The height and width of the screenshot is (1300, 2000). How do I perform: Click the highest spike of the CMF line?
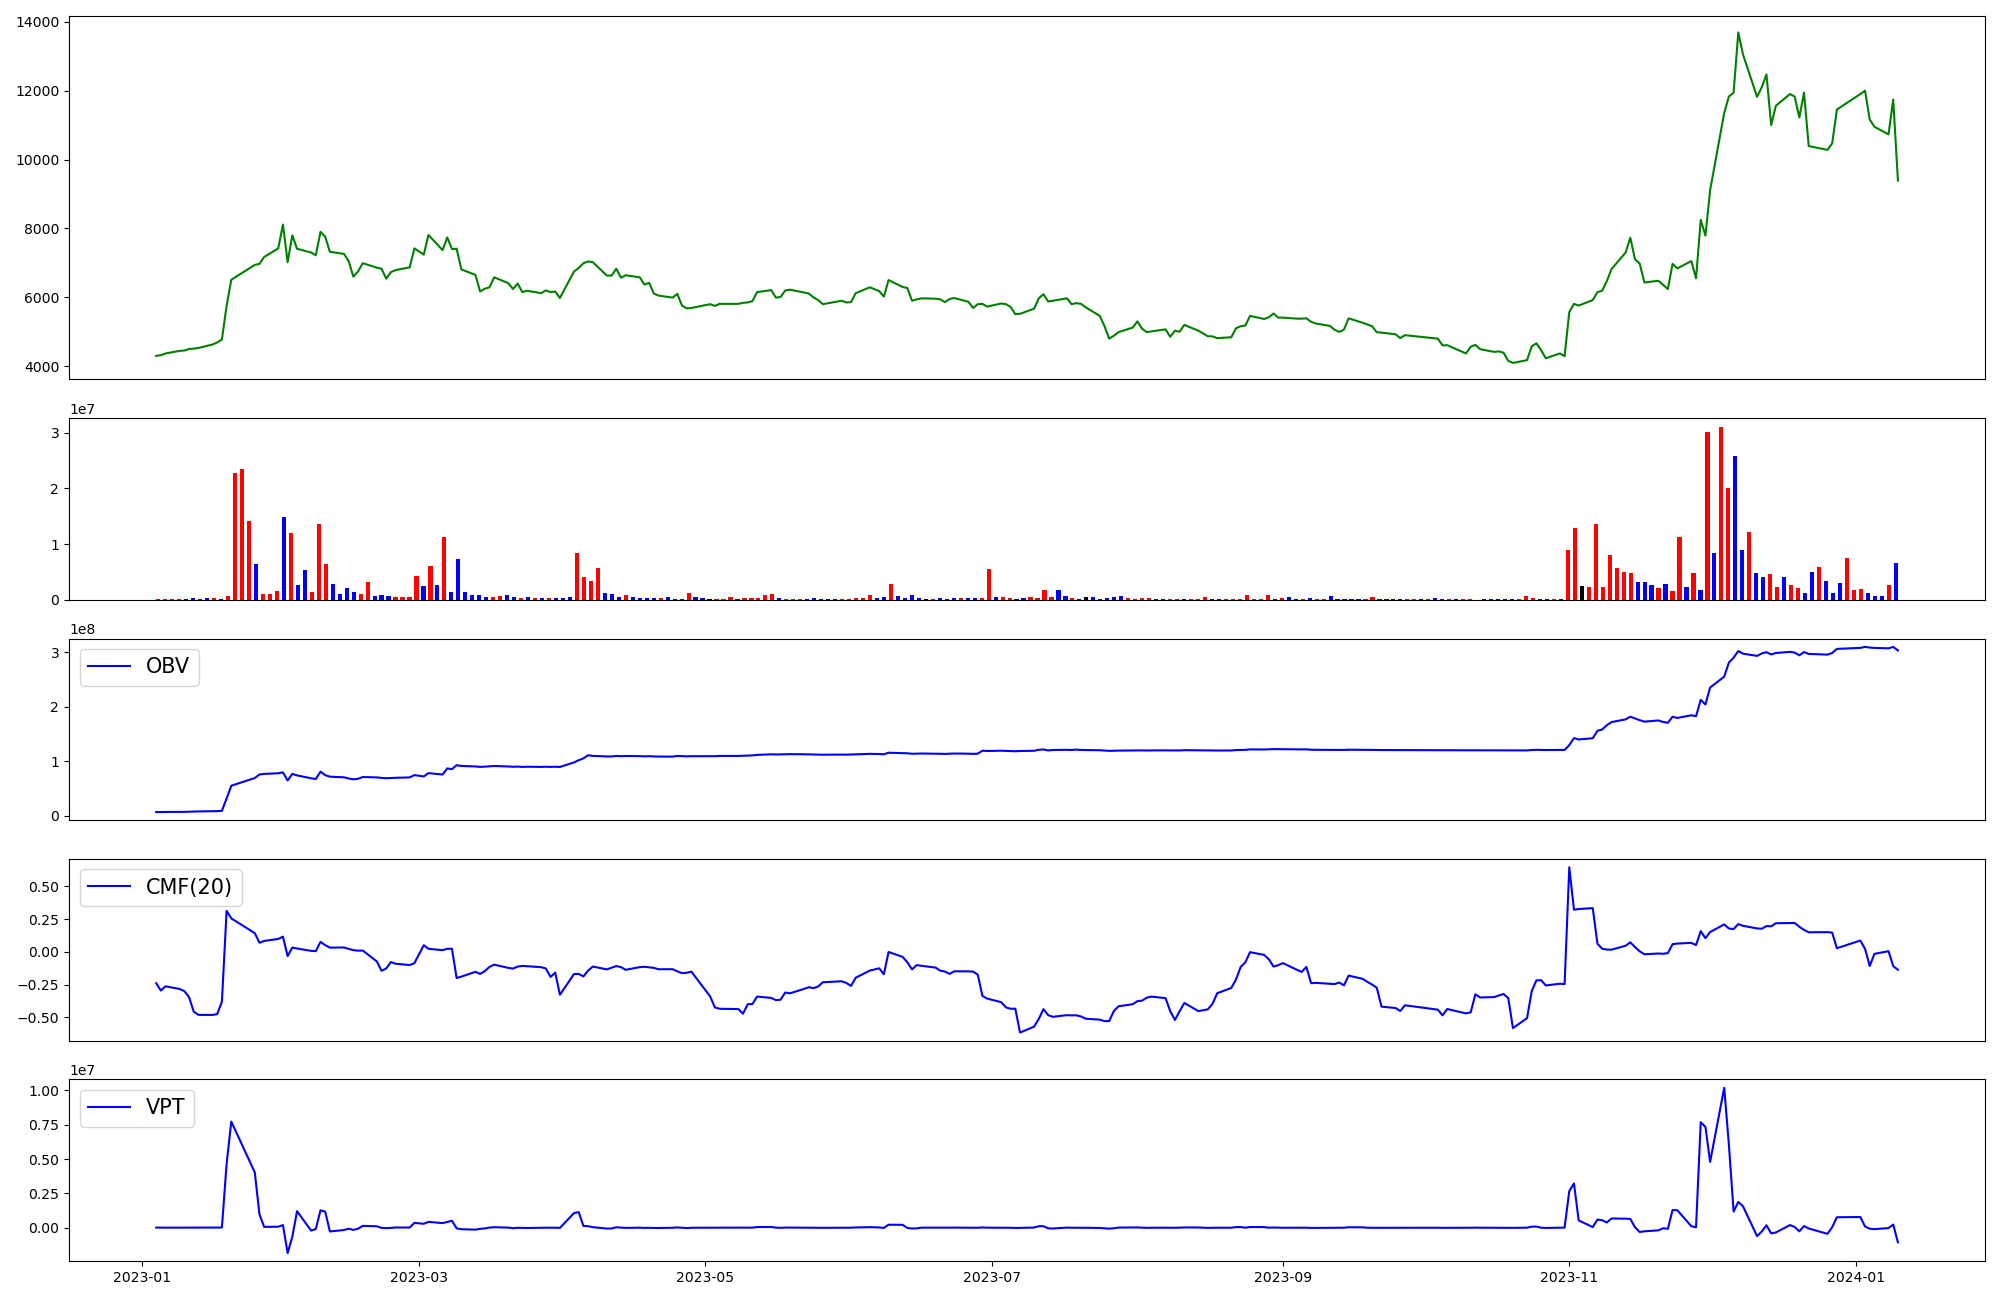pyautogui.click(x=1569, y=868)
